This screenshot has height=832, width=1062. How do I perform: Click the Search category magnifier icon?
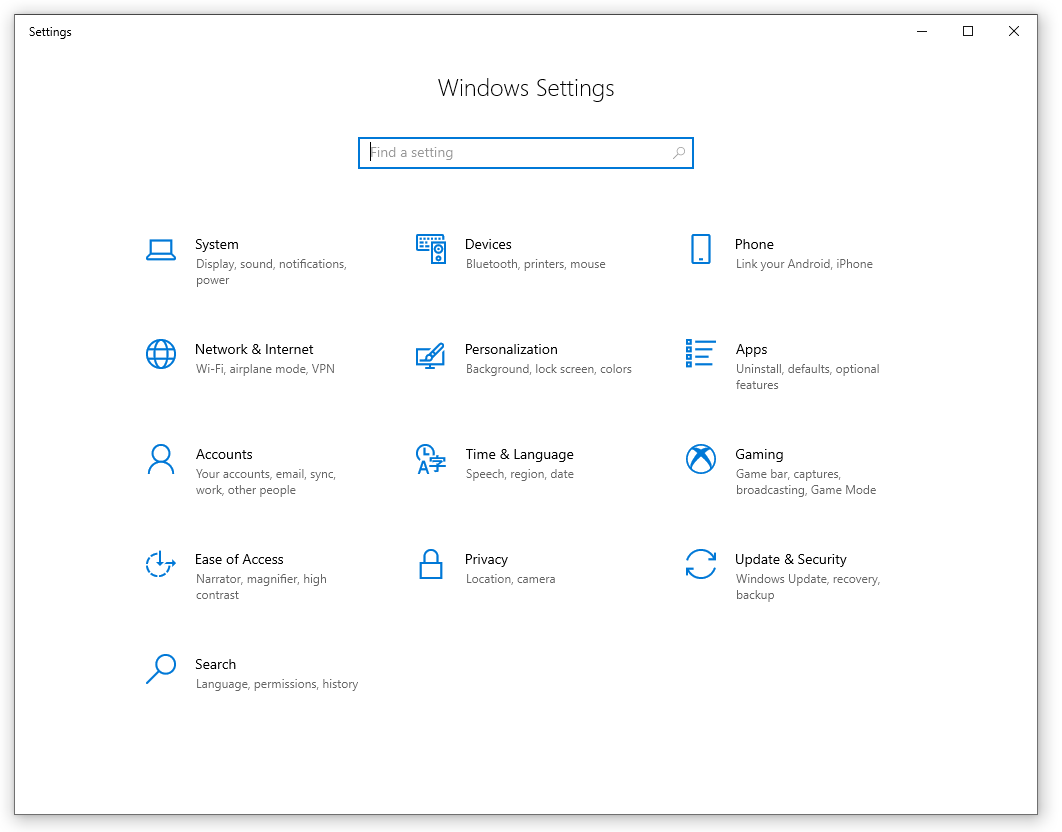pyautogui.click(x=161, y=669)
